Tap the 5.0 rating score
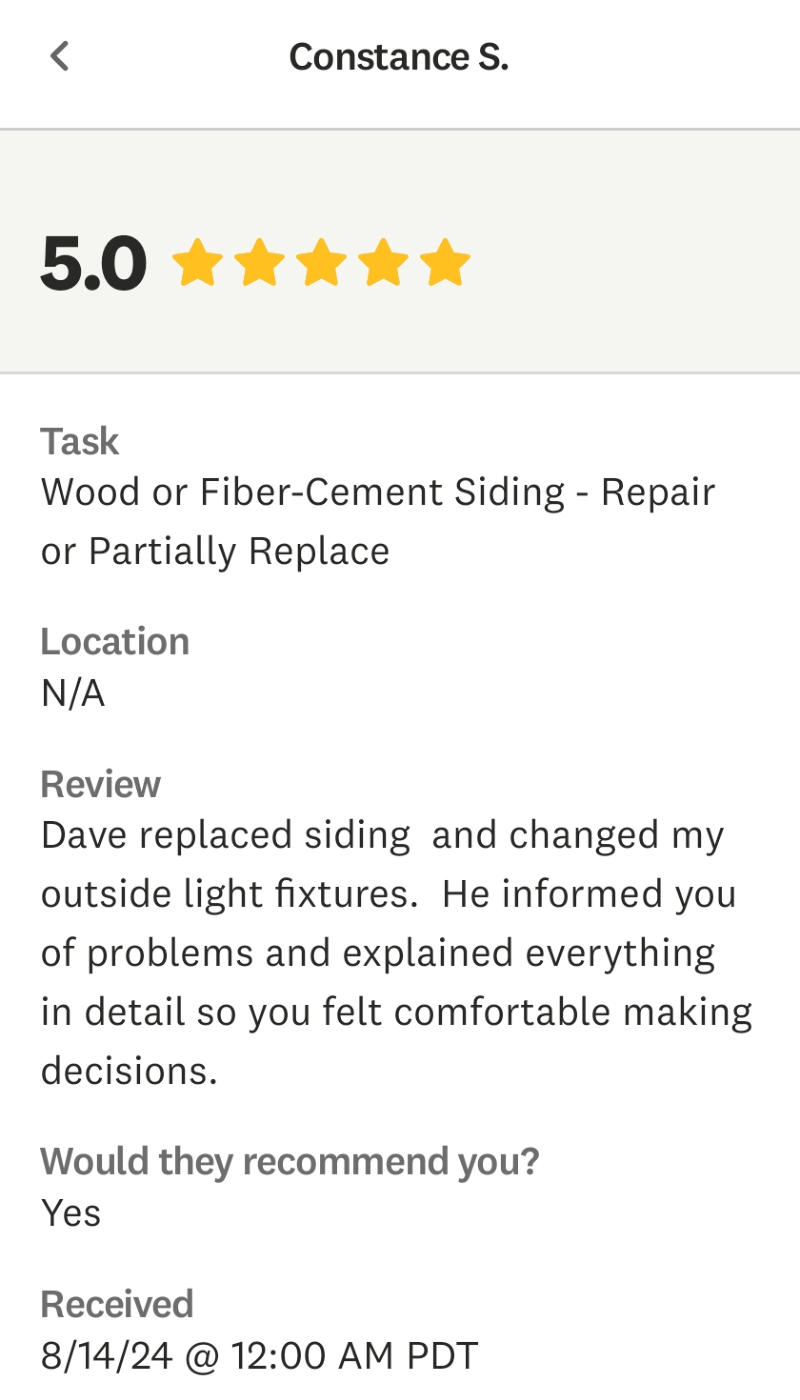The height and width of the screenshot is (1400, 800). [93, 264]
